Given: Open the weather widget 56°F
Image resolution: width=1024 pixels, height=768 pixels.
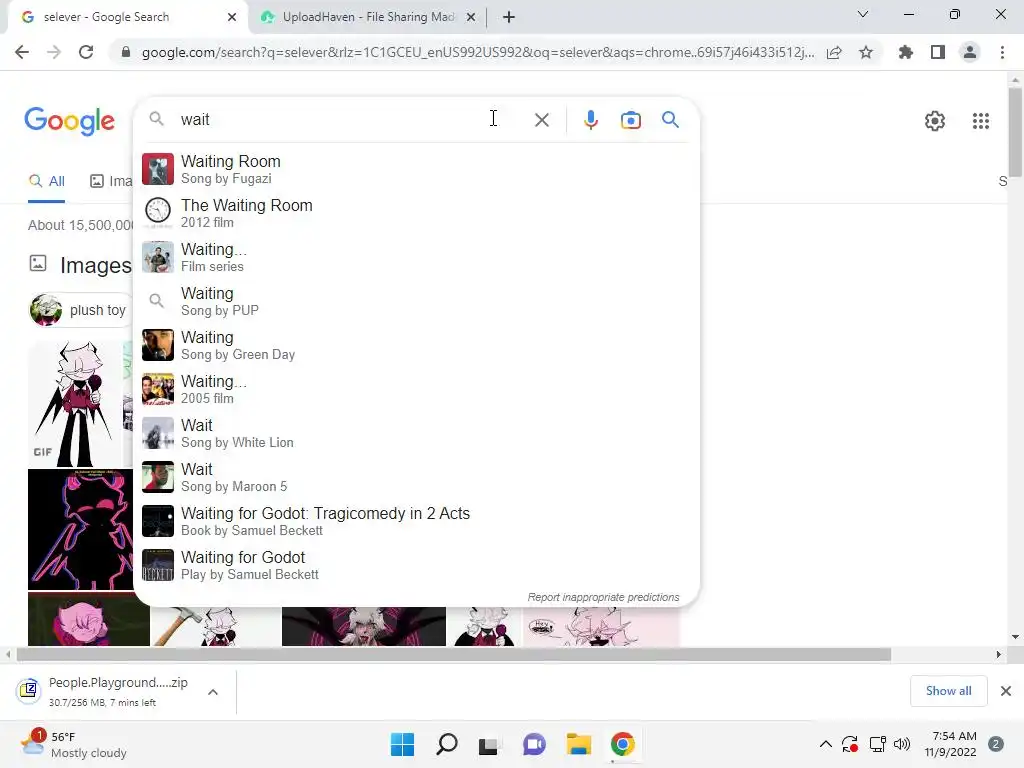Looking at the screenshot, I should (73, 744).
